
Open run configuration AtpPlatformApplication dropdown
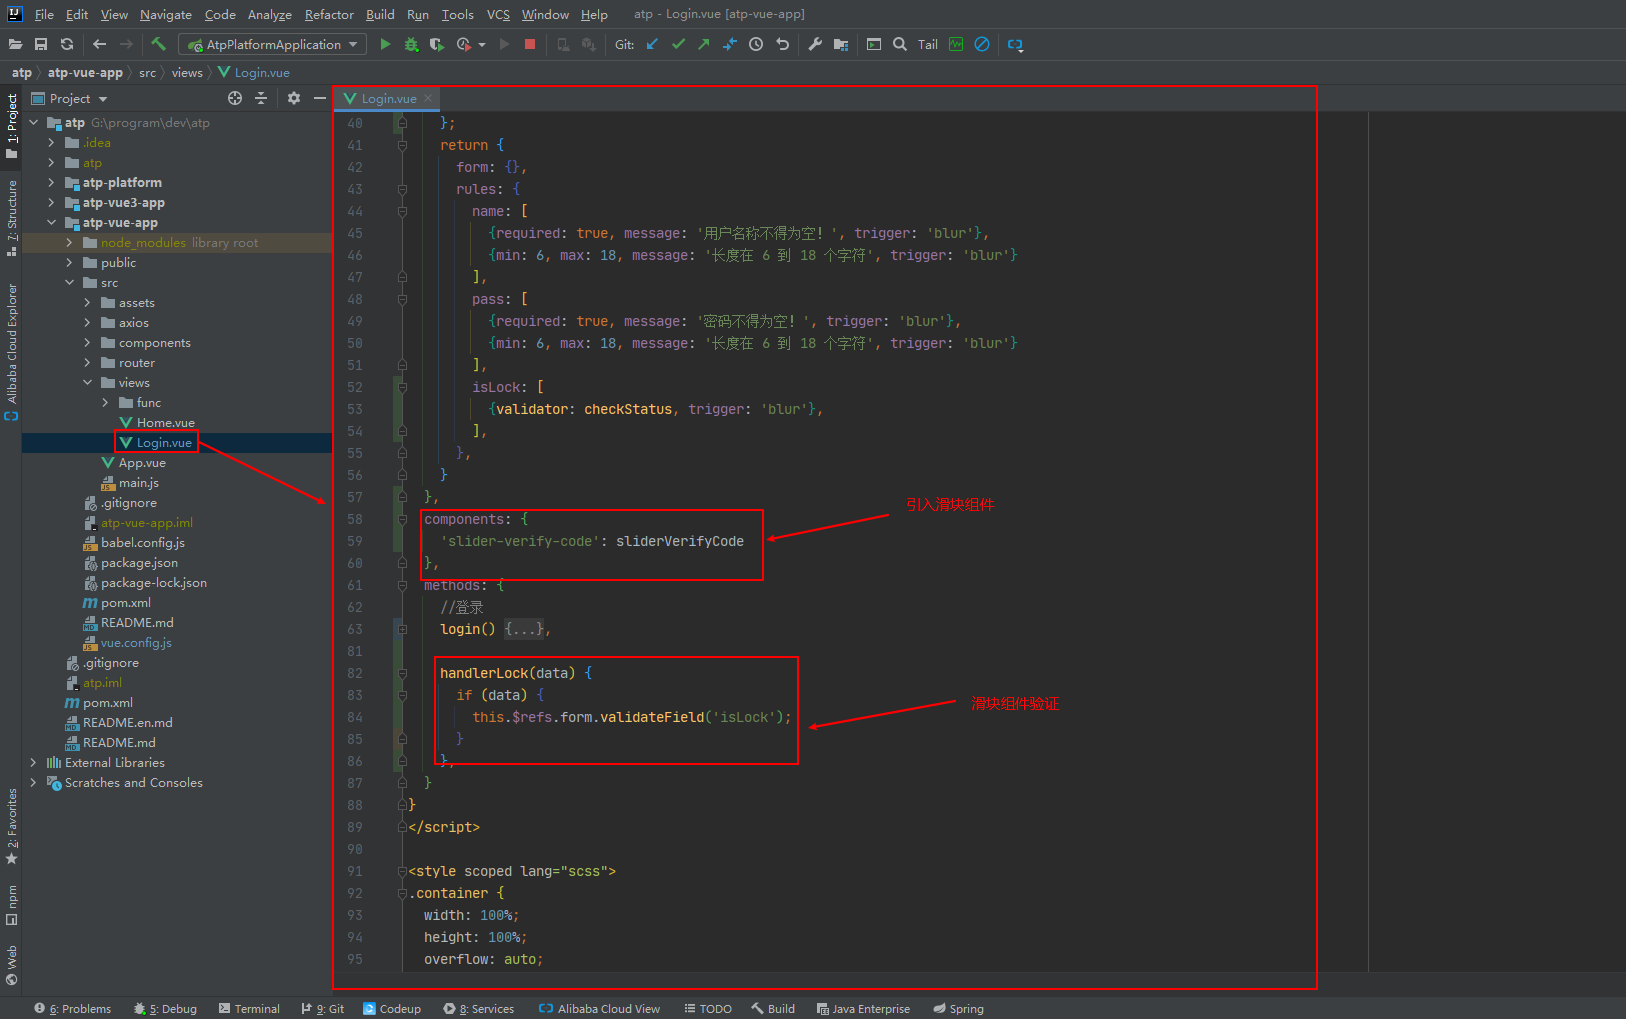(272, 44)
